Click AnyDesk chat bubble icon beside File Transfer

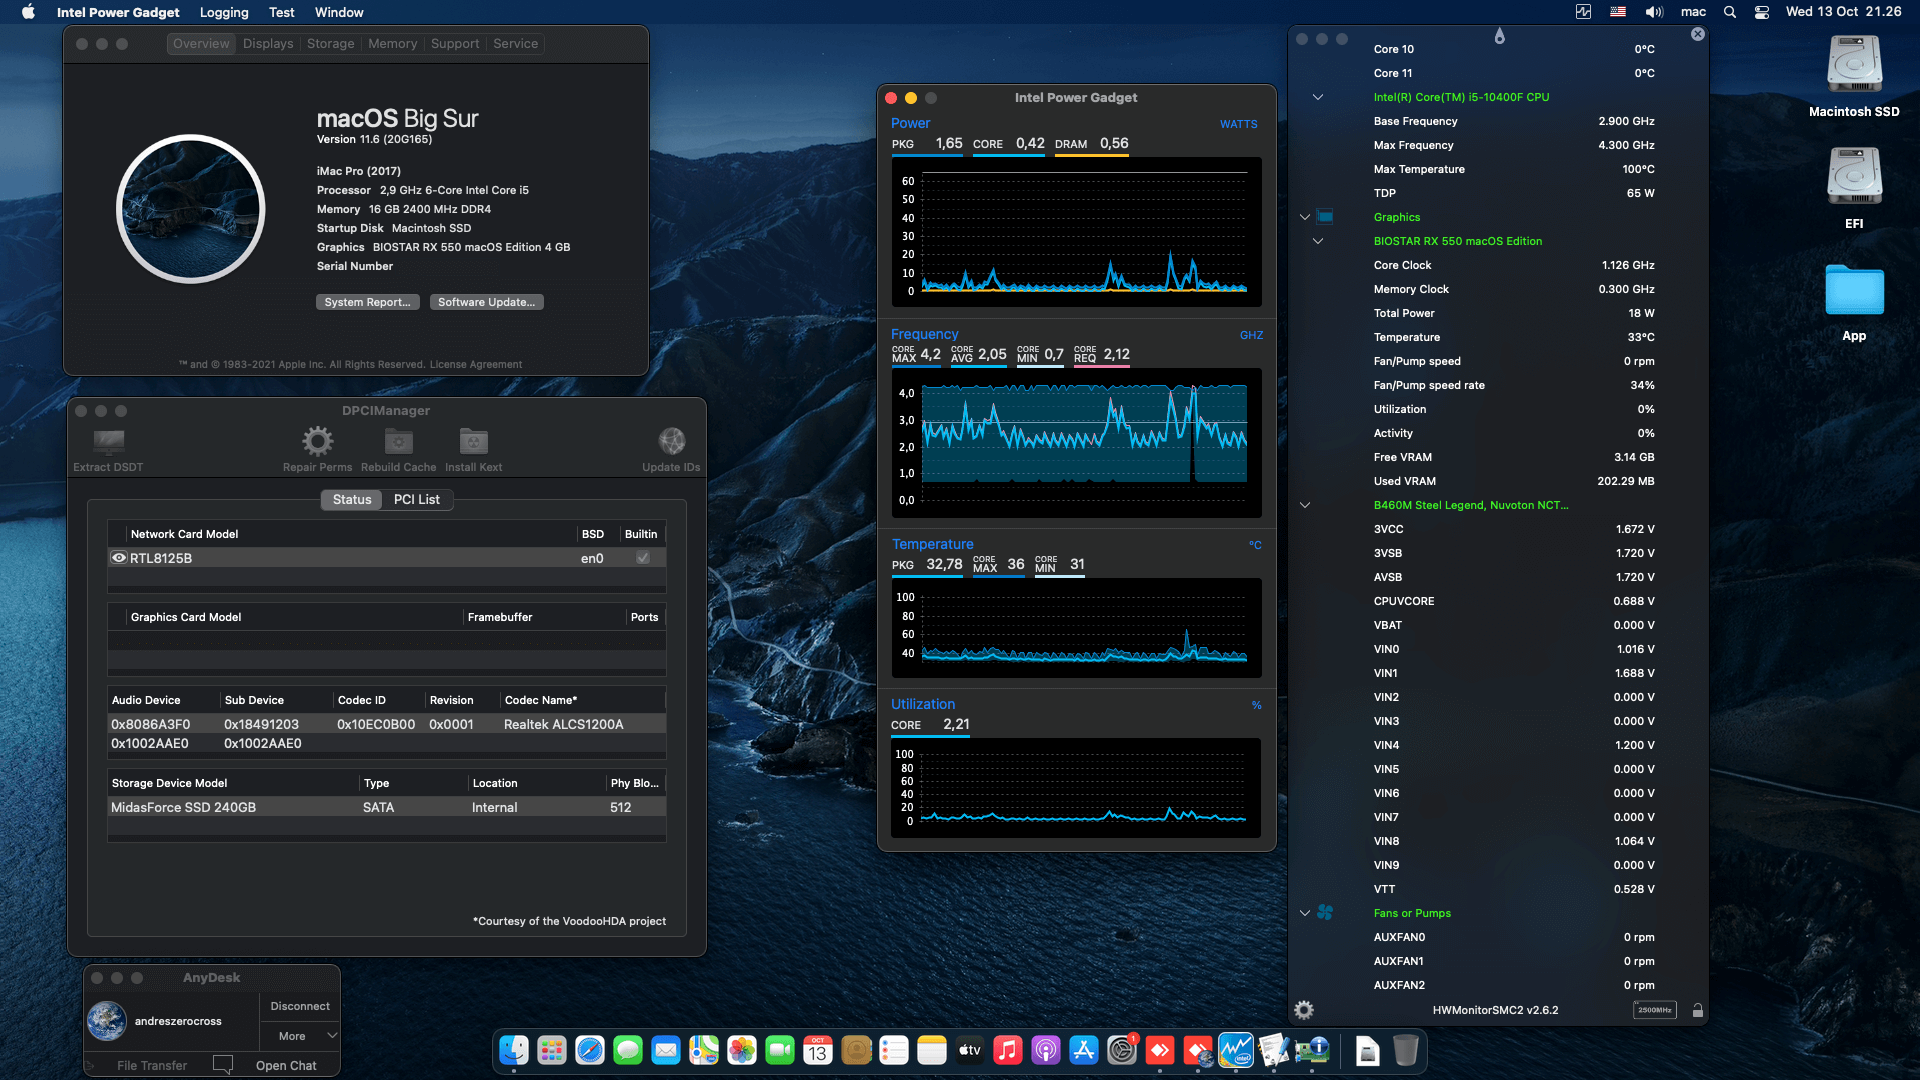223,1065
